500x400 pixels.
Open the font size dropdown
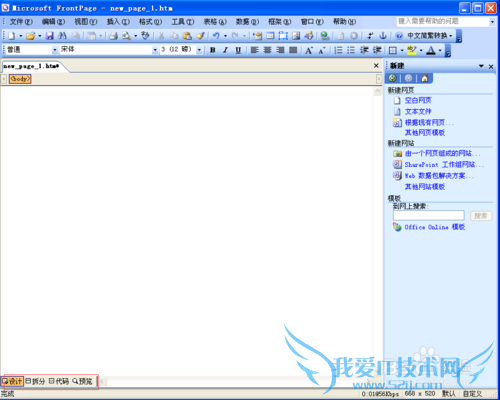[x=199, y=50]
